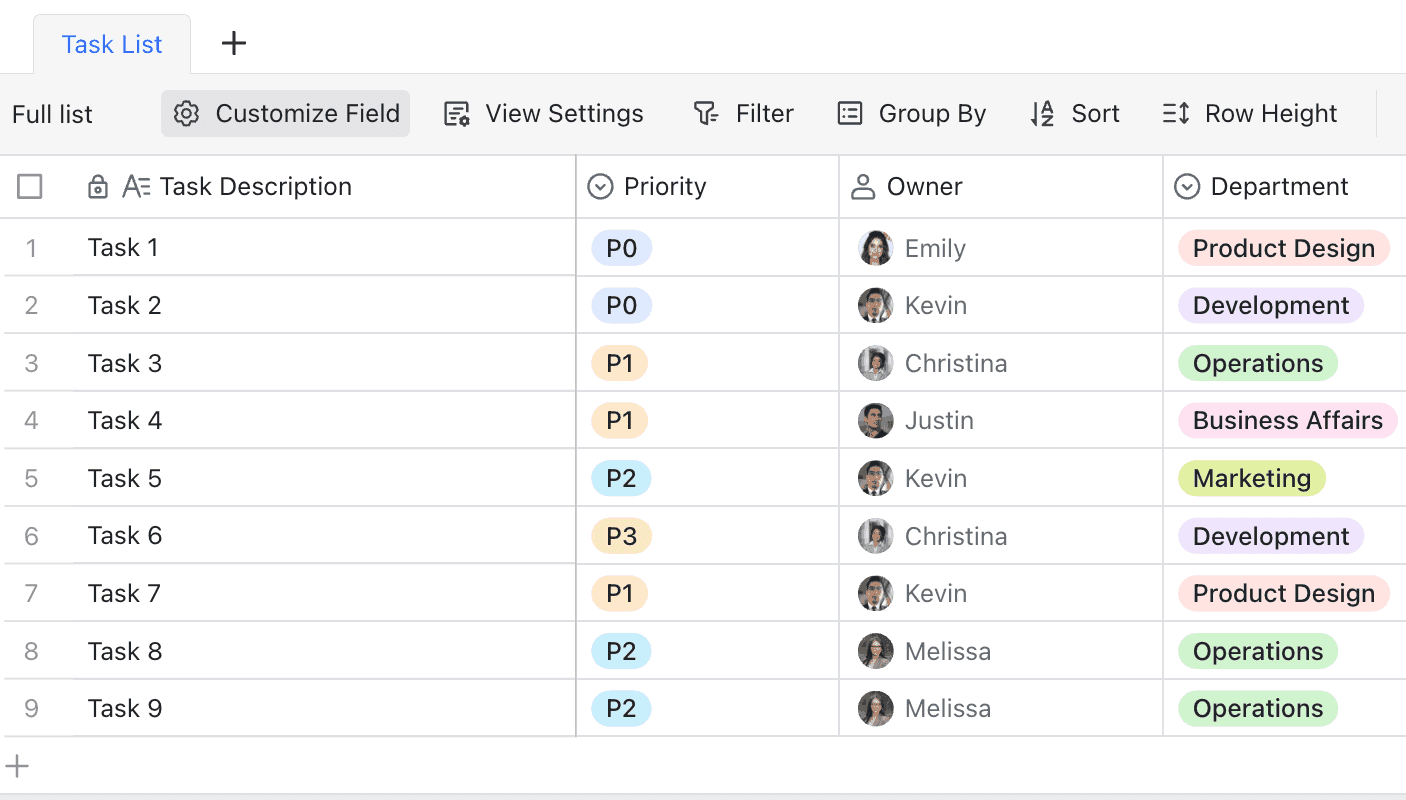Open the Department column dropdown
The width and height of the screenshot is (1406, 800).
point(1187,187)
